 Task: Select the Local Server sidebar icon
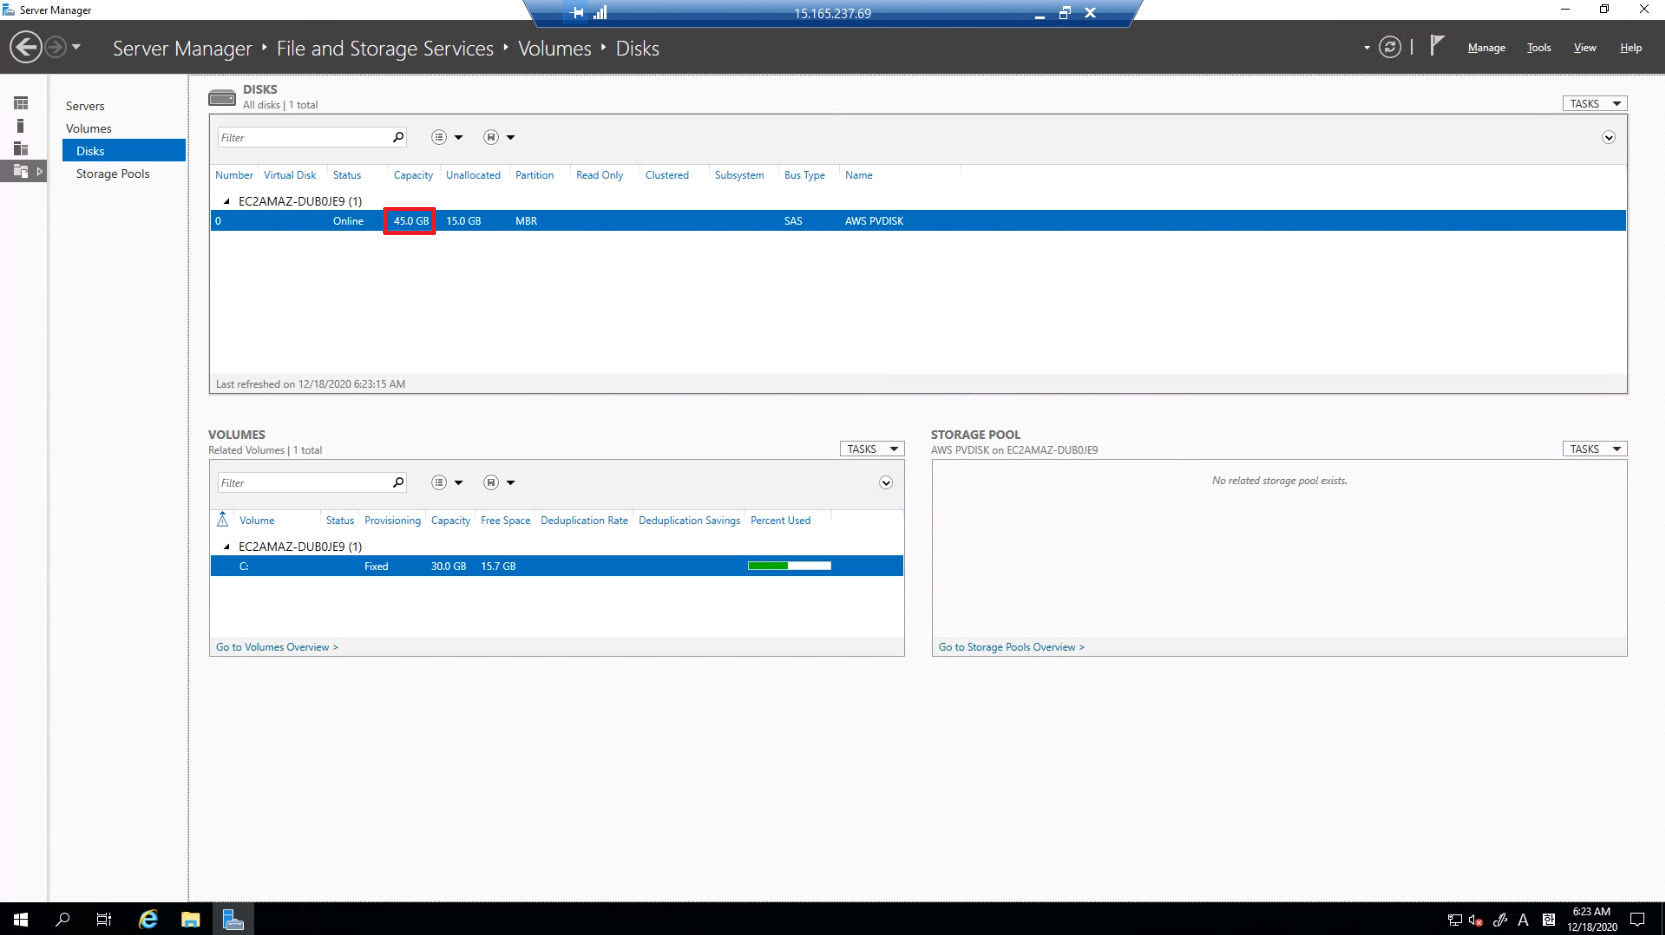point(21,126)
